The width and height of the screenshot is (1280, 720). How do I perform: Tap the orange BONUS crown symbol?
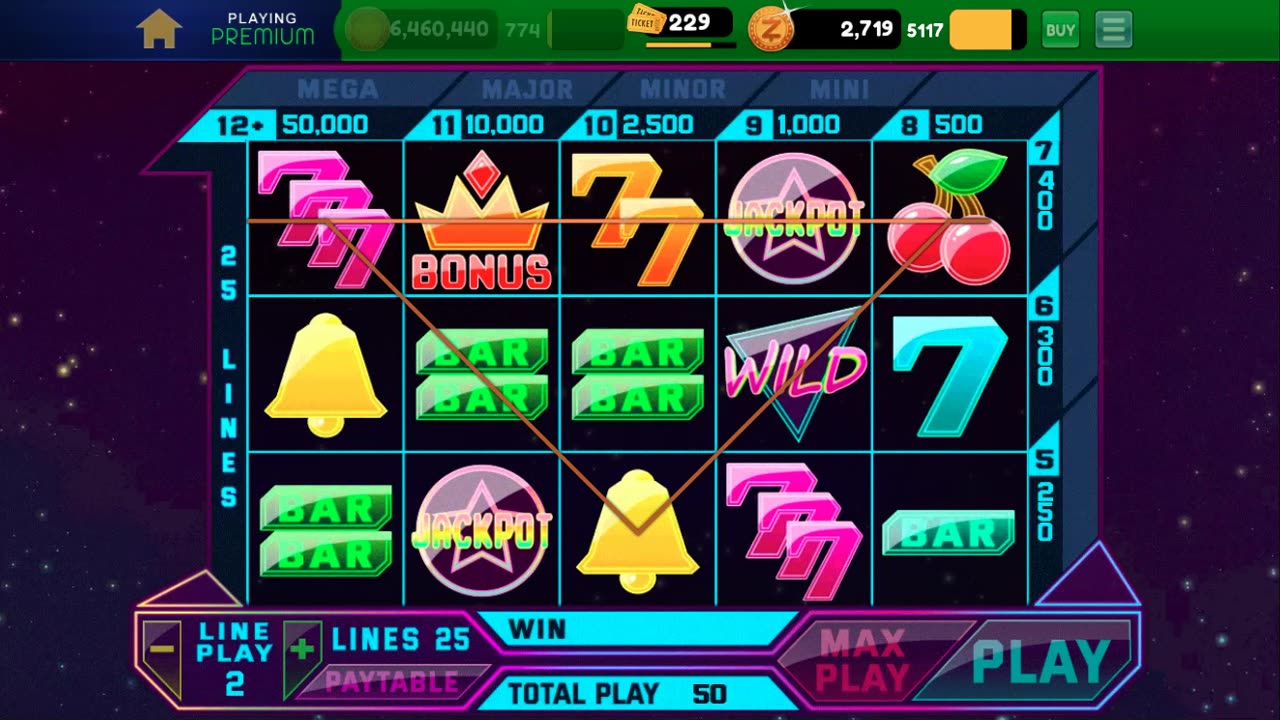(481, 221)
